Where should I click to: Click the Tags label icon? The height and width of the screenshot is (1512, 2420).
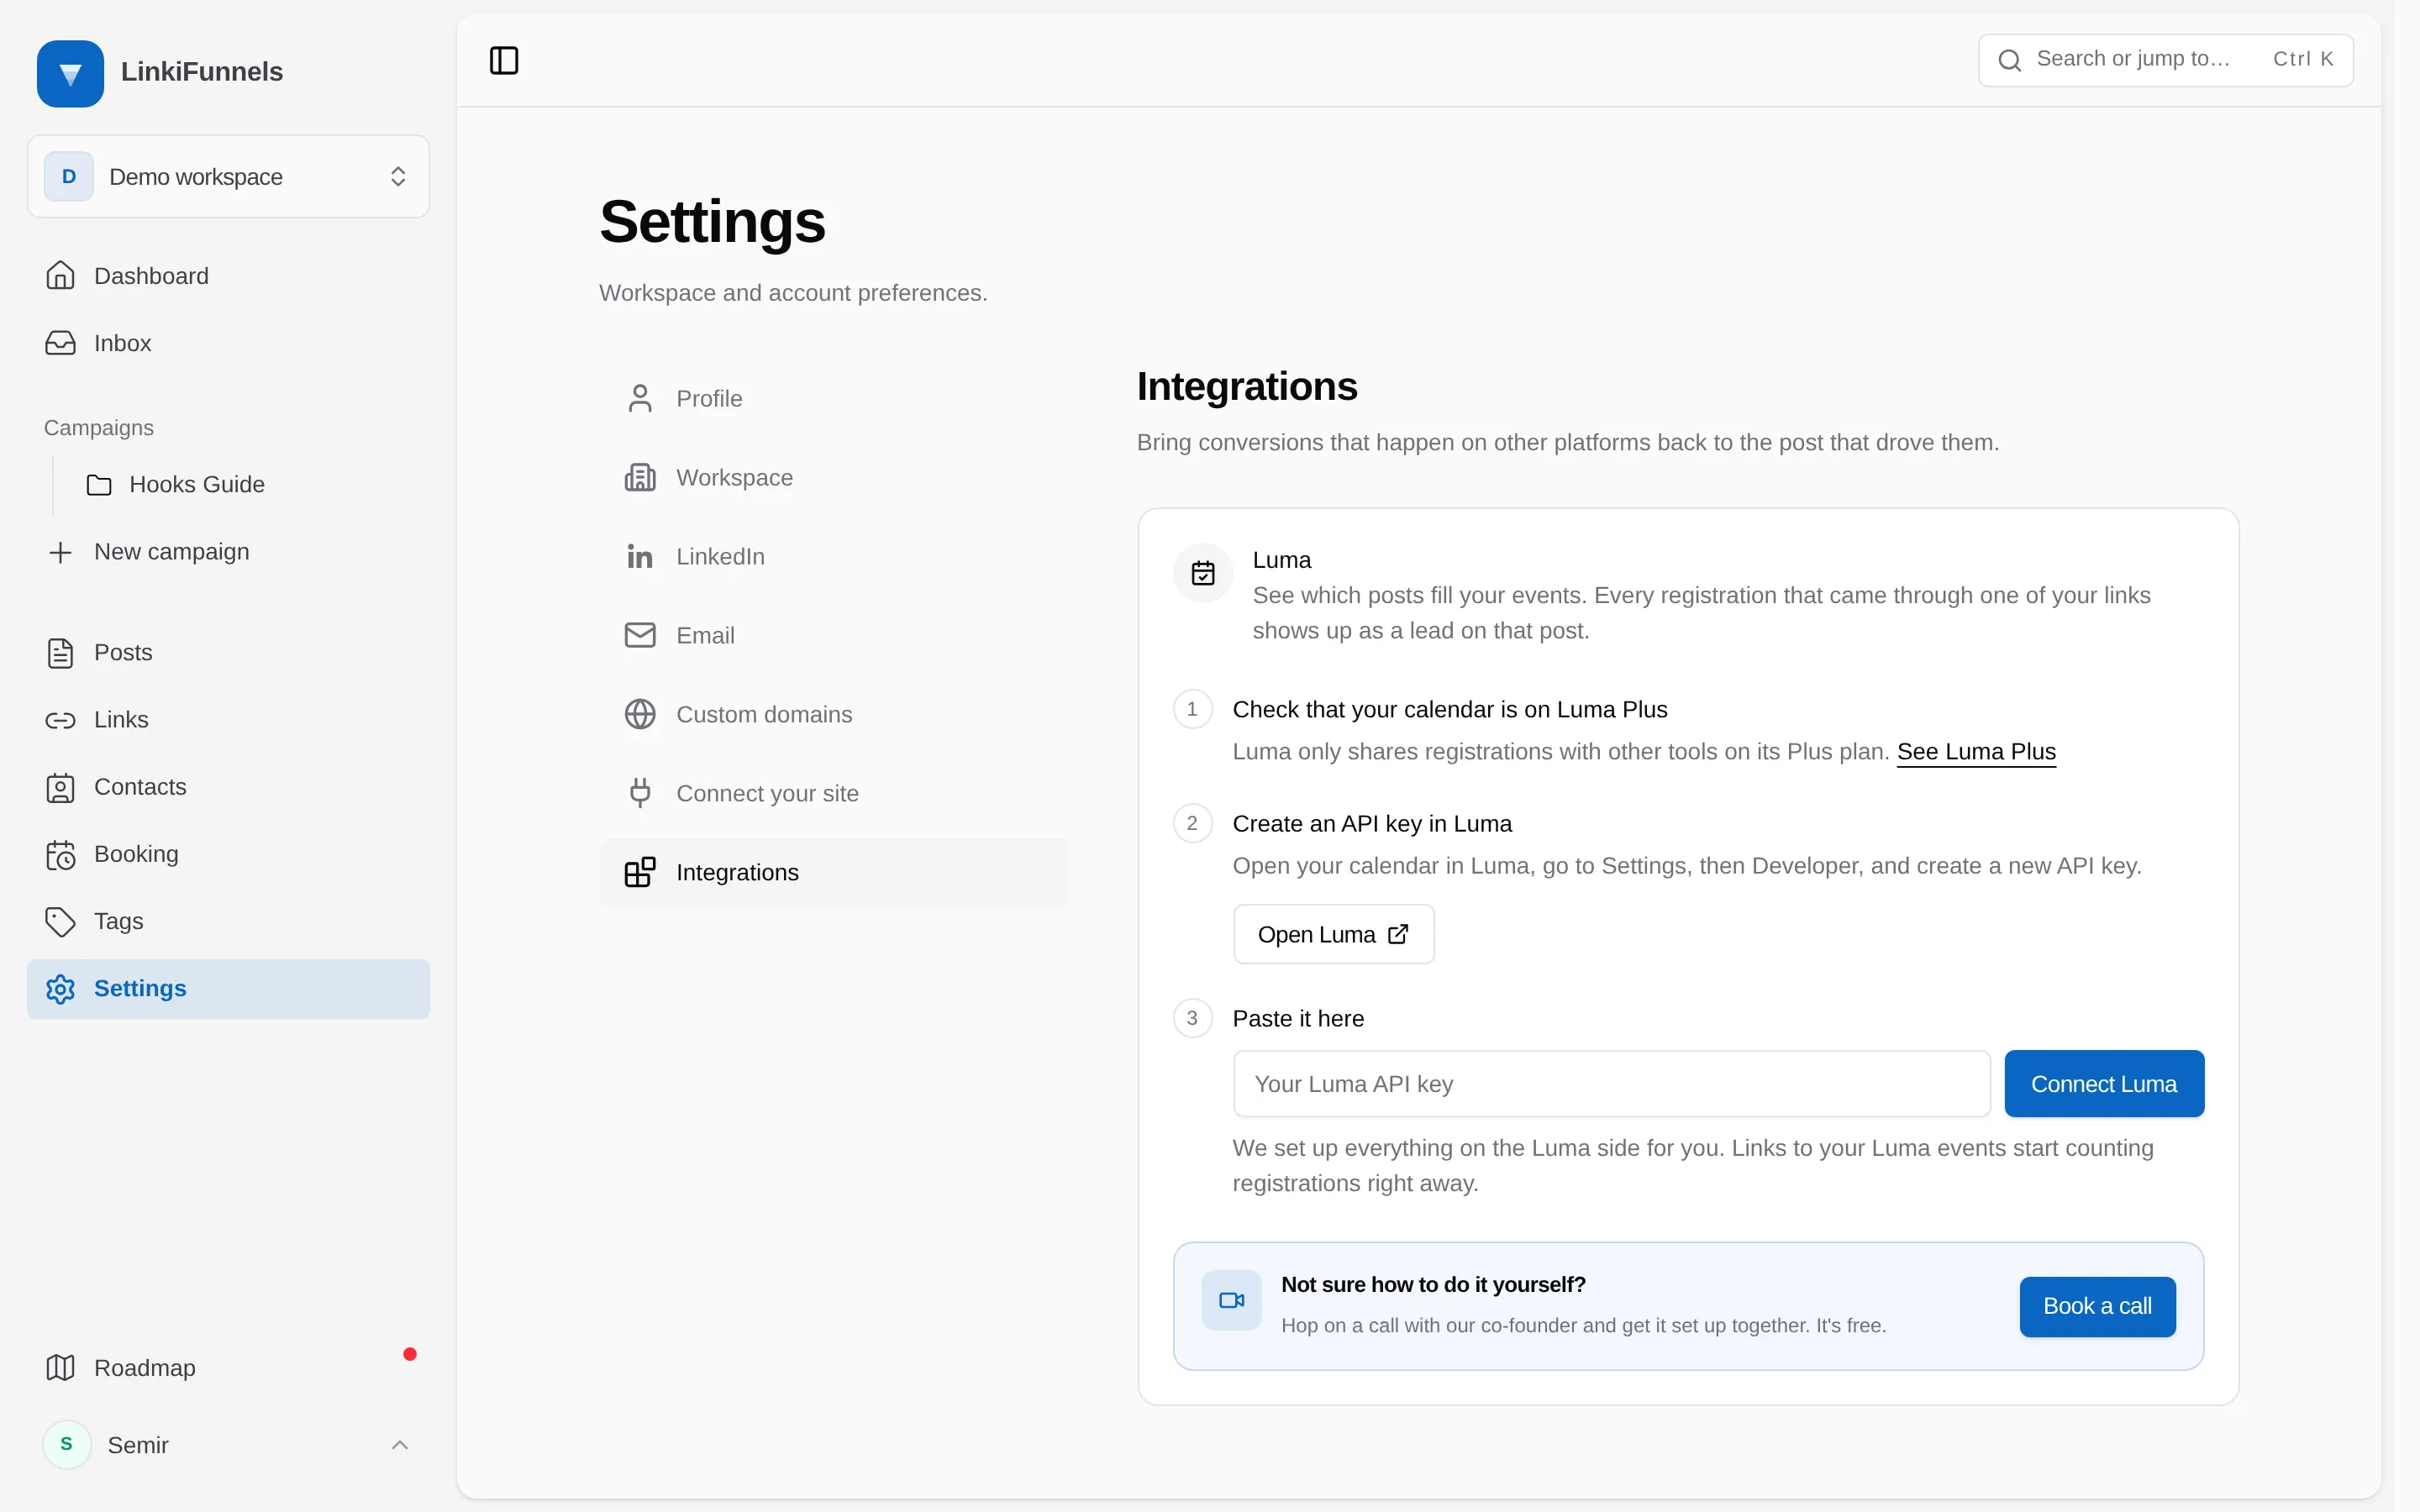click(x=60, y=921)
